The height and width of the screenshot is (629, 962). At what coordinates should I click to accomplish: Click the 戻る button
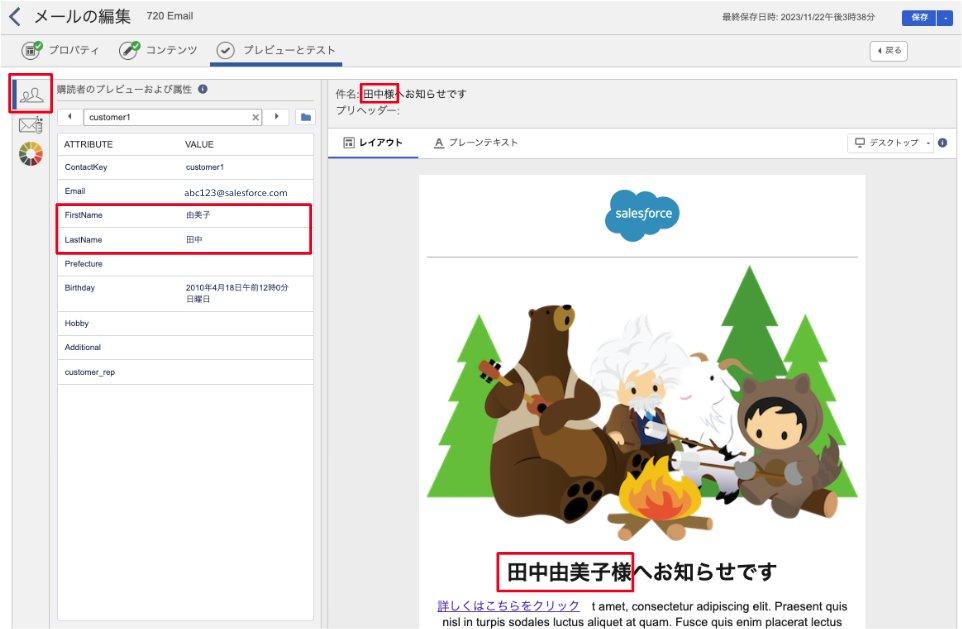point(888,51)
